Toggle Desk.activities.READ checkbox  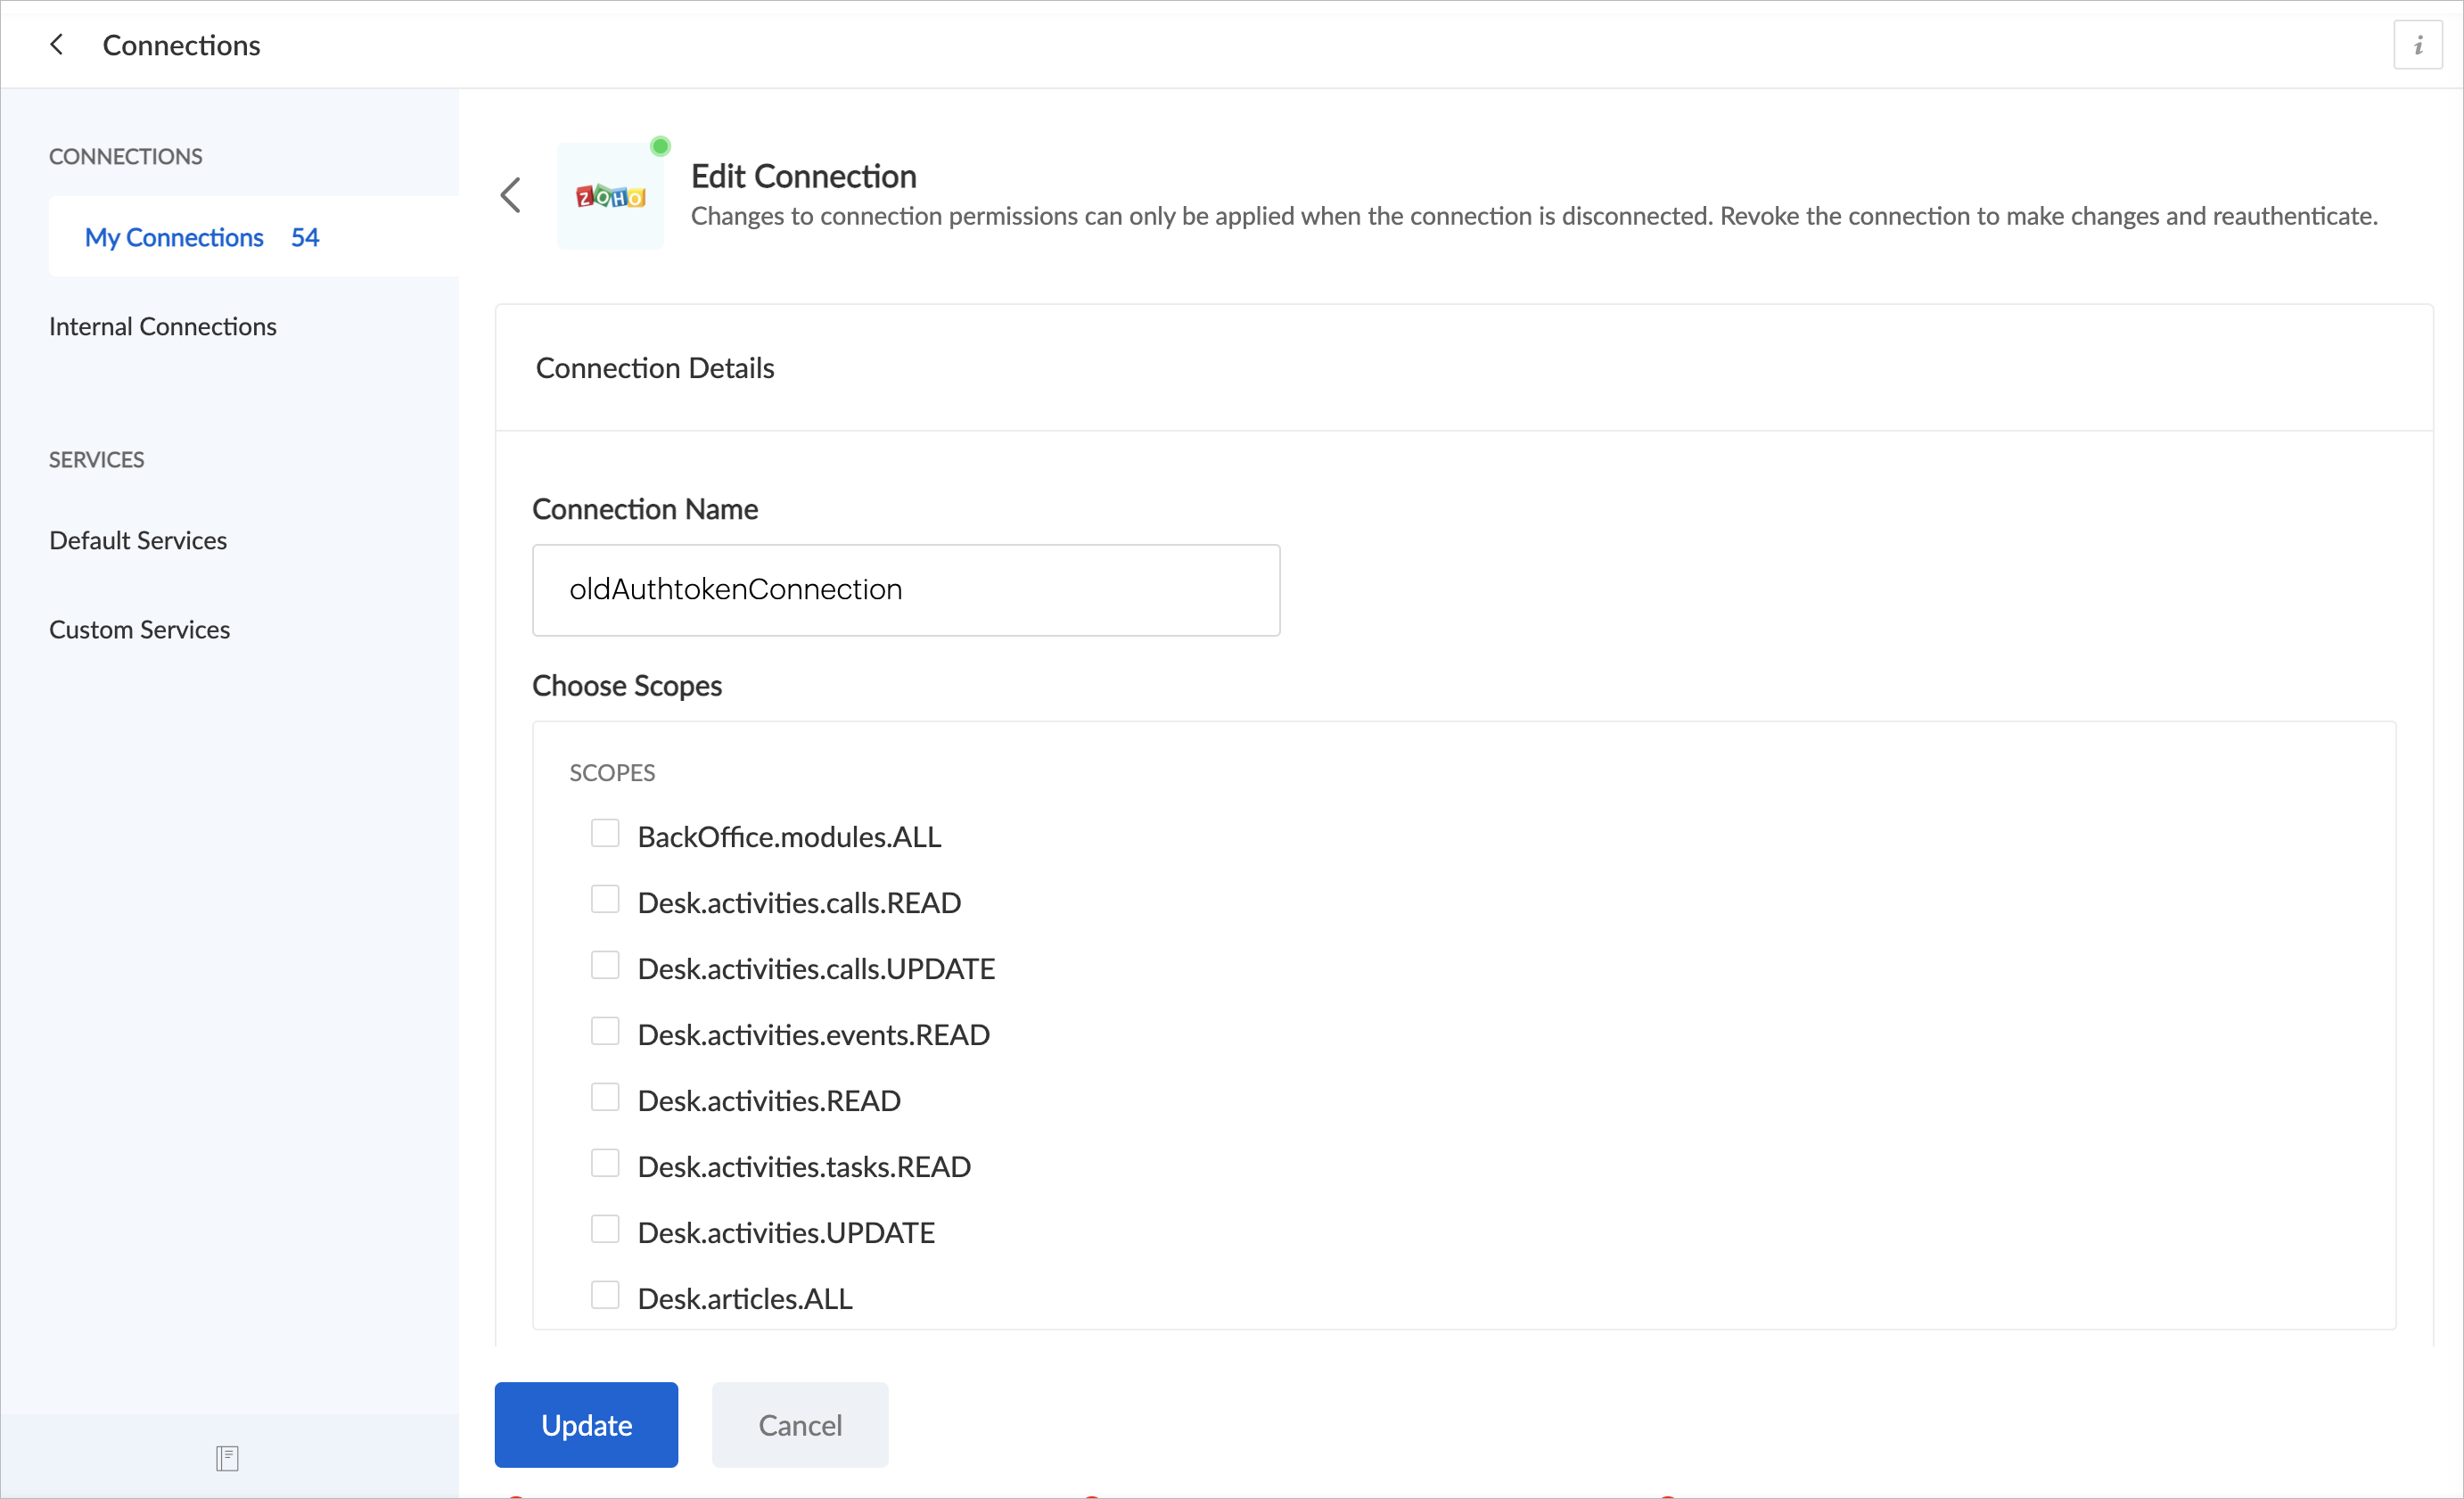point(605,1097)
